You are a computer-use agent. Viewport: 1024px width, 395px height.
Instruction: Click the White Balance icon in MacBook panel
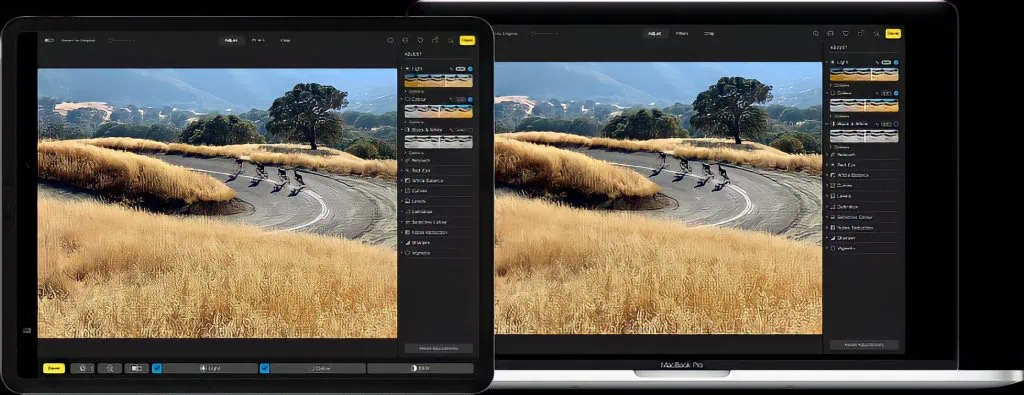(x=832, y=176)
